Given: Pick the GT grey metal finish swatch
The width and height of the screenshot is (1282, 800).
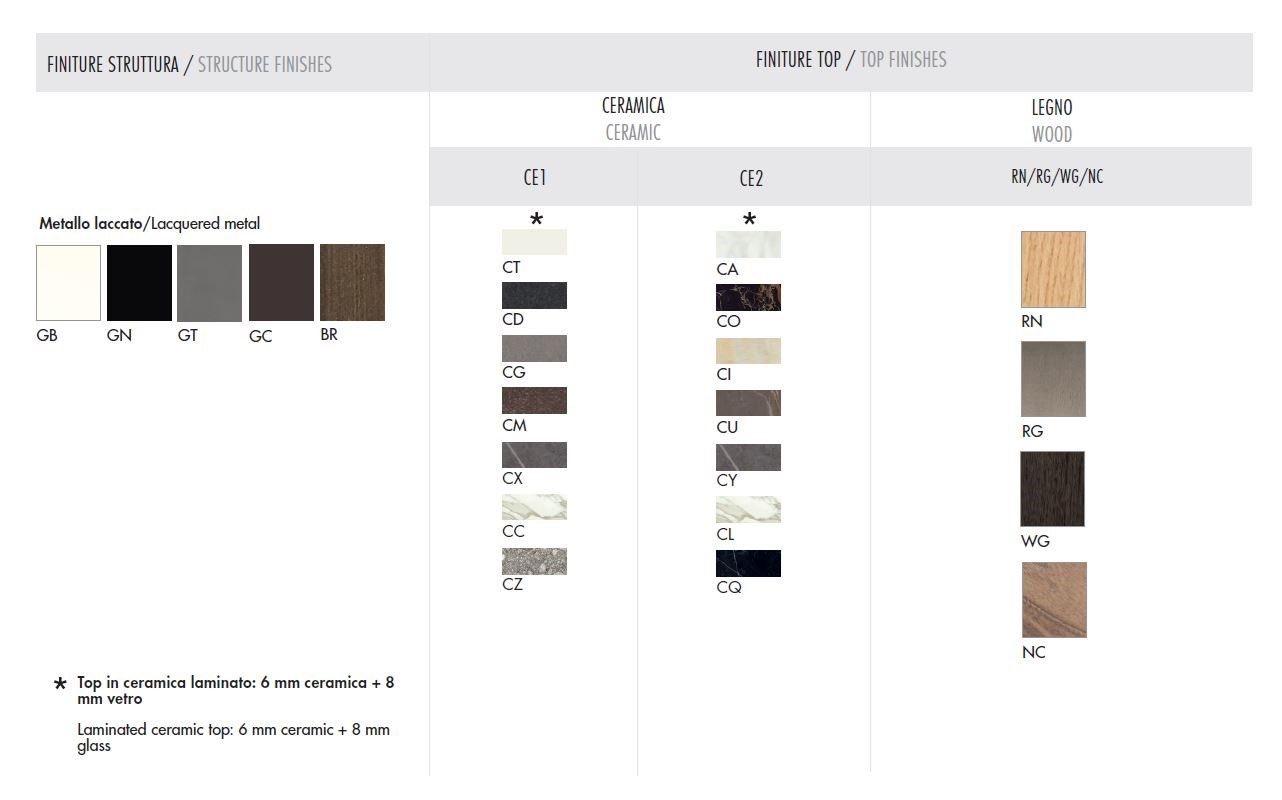Looking at the screenshot, I should pos(210,283).
